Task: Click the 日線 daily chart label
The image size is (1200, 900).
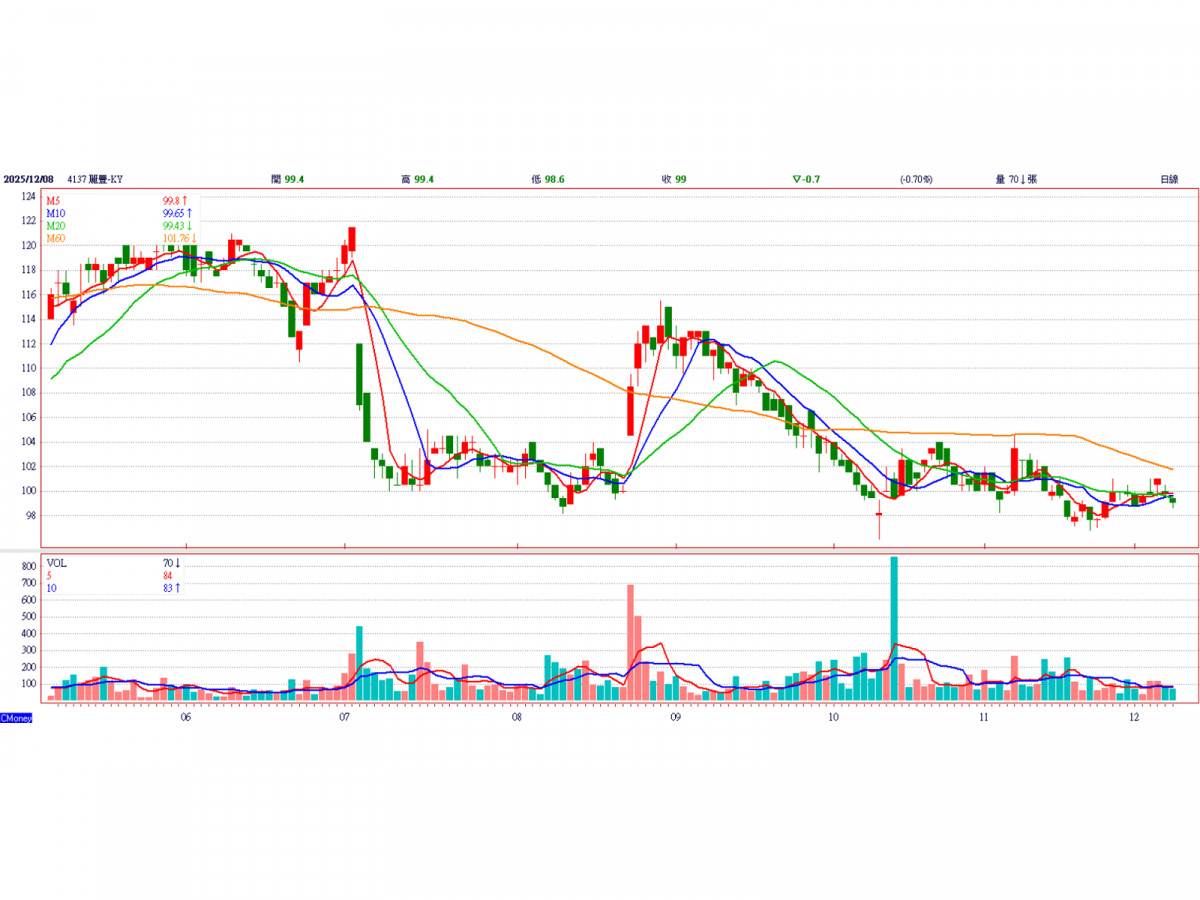Action: click(1168, 179)
